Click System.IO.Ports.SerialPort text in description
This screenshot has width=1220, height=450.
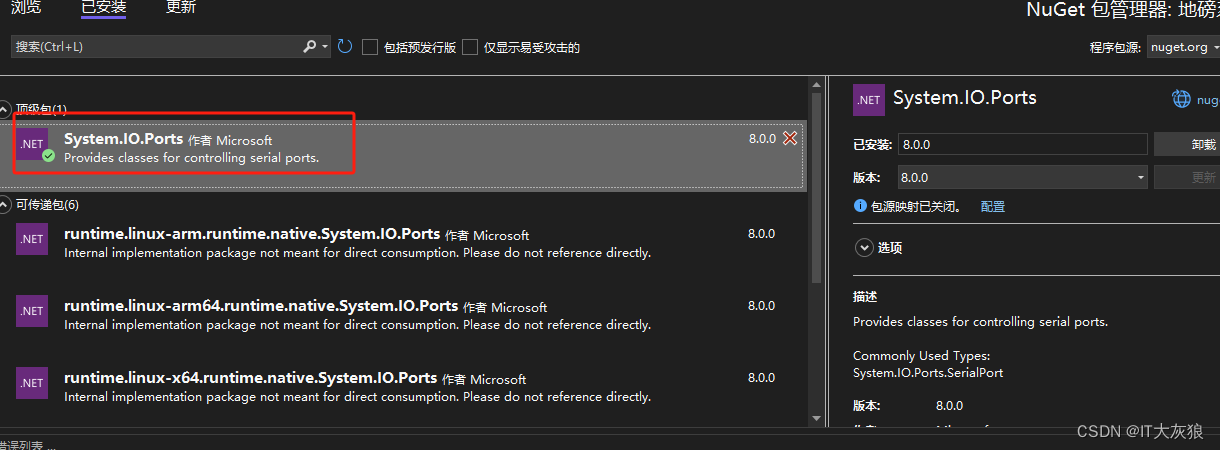point(928,372)
